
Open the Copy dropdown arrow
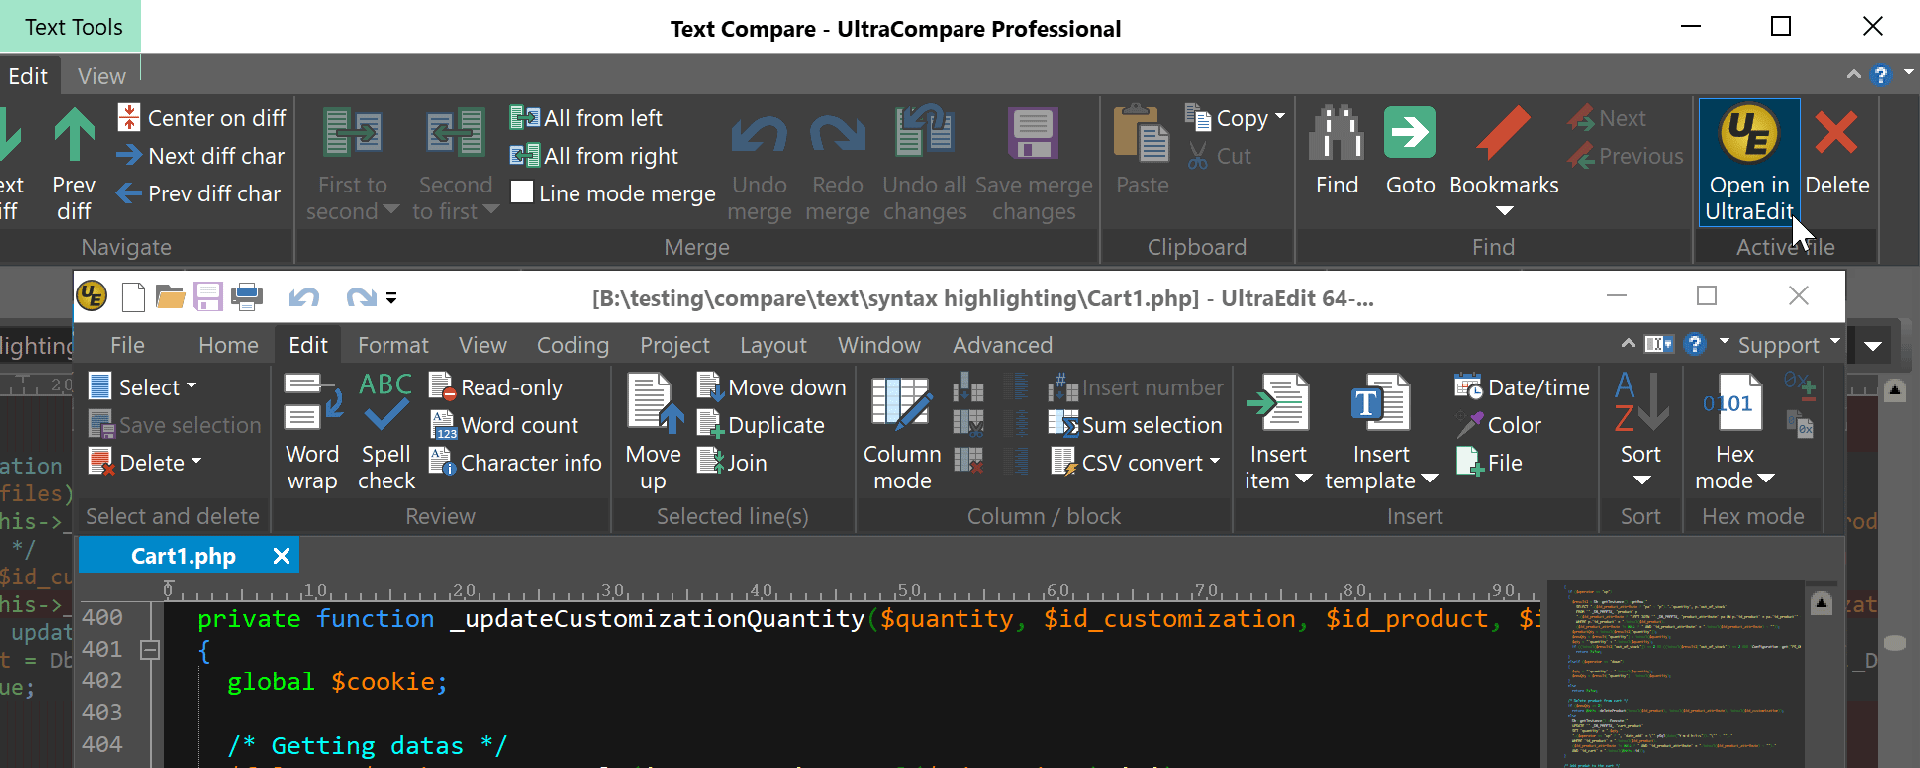(x=1280, y=116)
